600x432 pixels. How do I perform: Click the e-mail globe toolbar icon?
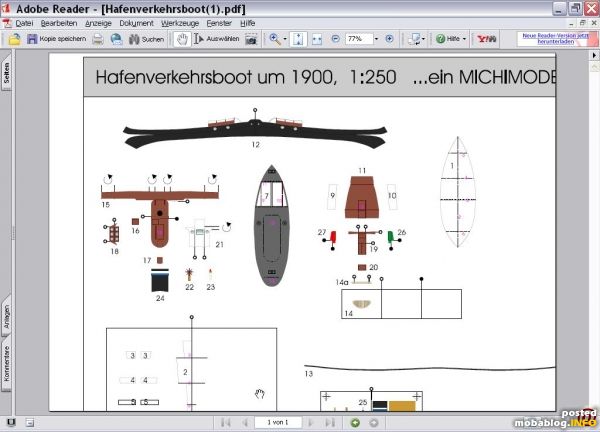116,39
